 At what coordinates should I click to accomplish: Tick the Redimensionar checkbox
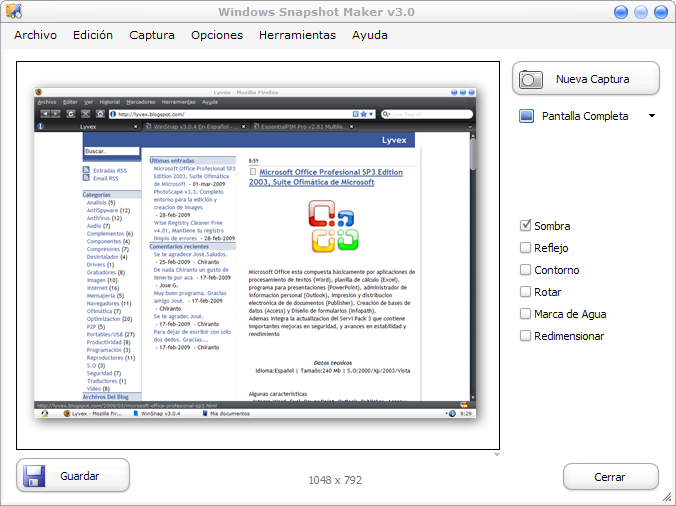coord(526,336)
